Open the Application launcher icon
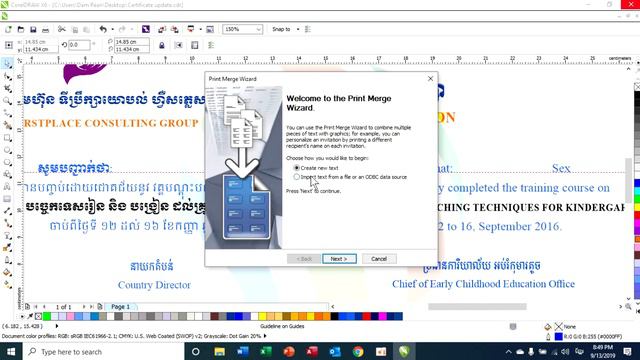 191,29
